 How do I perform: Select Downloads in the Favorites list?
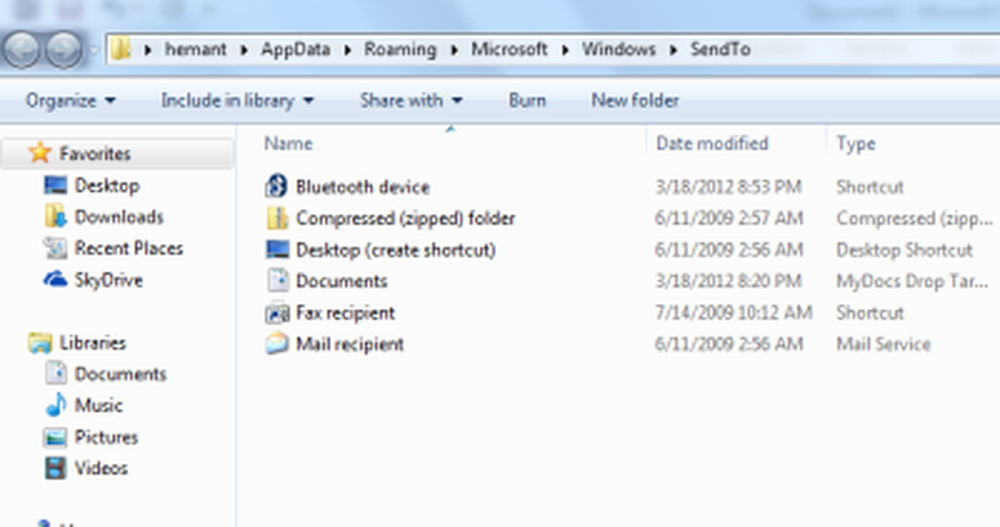point(118,217)
